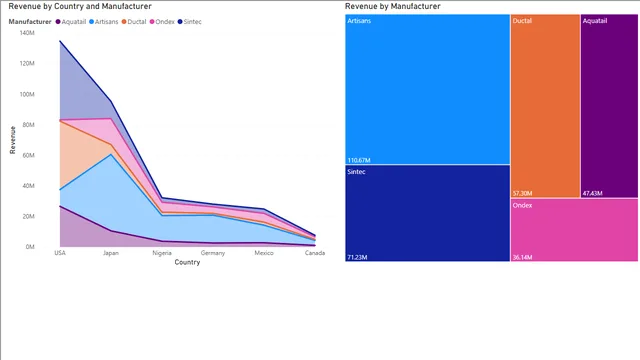Click the Revenue by Country and Manufacturer title

pos(80,7)
